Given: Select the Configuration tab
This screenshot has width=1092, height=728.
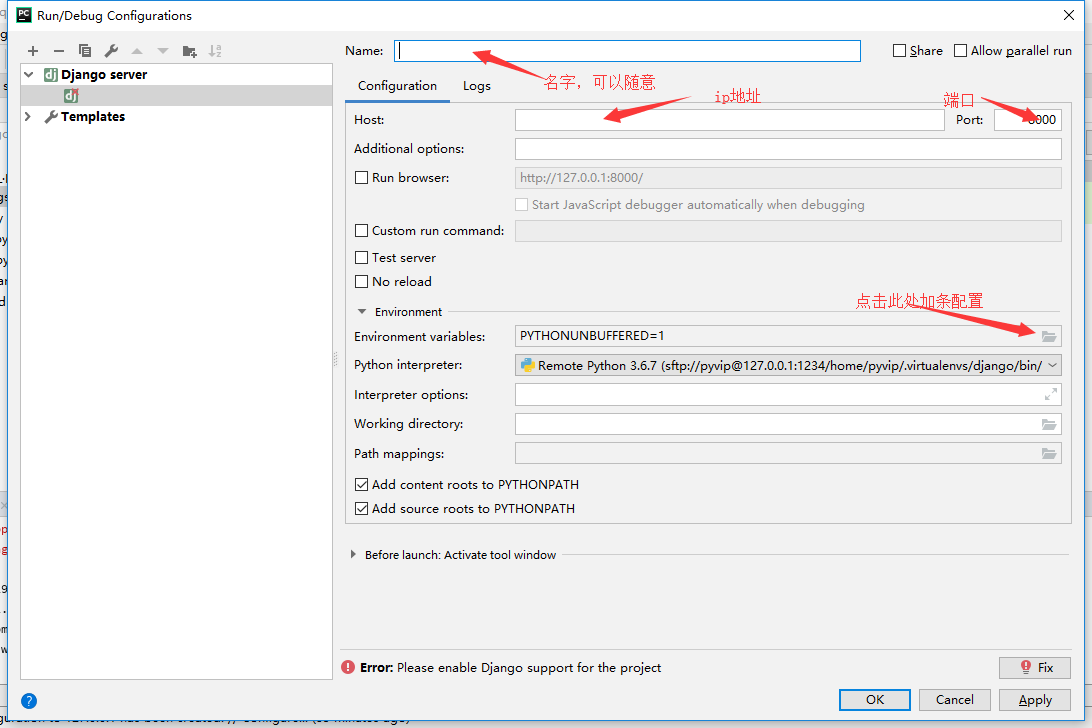Looking at the screenshot, I should click(x=397, y=86).
